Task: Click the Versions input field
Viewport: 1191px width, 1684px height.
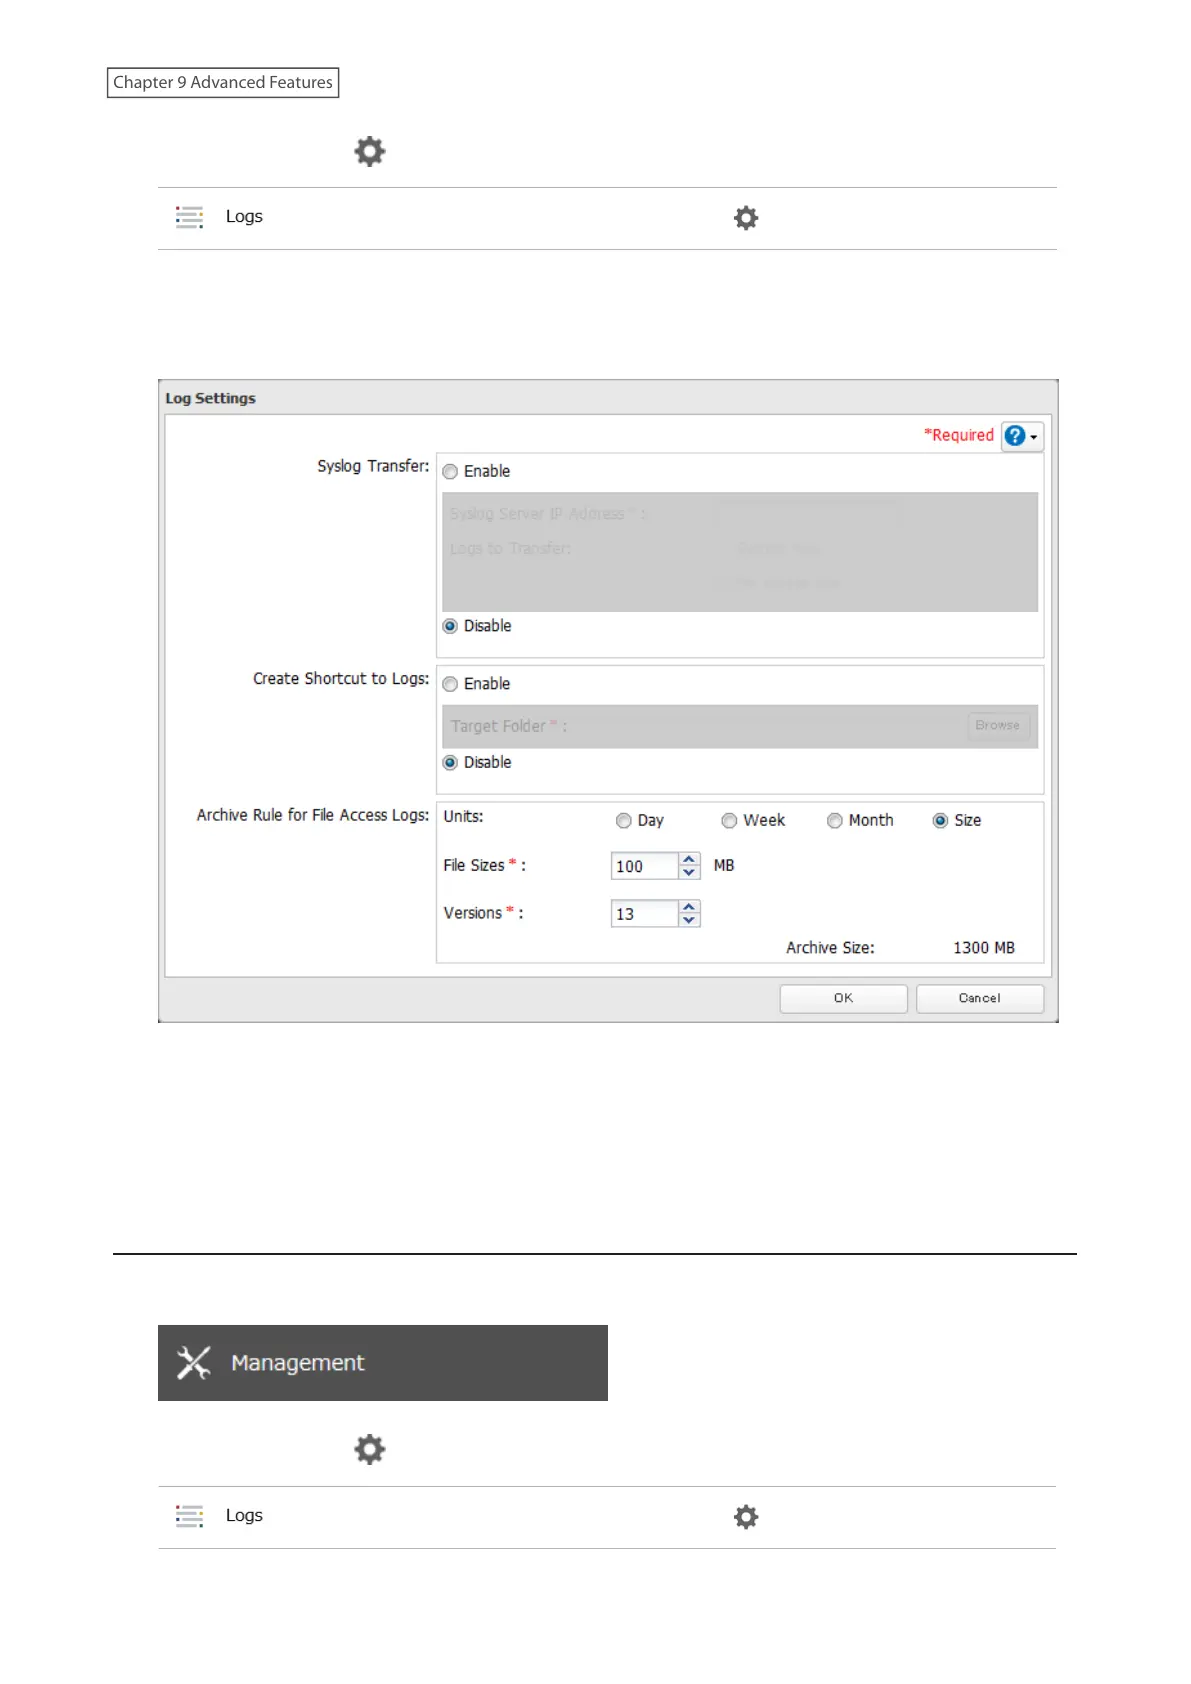Action: (645, 914)
